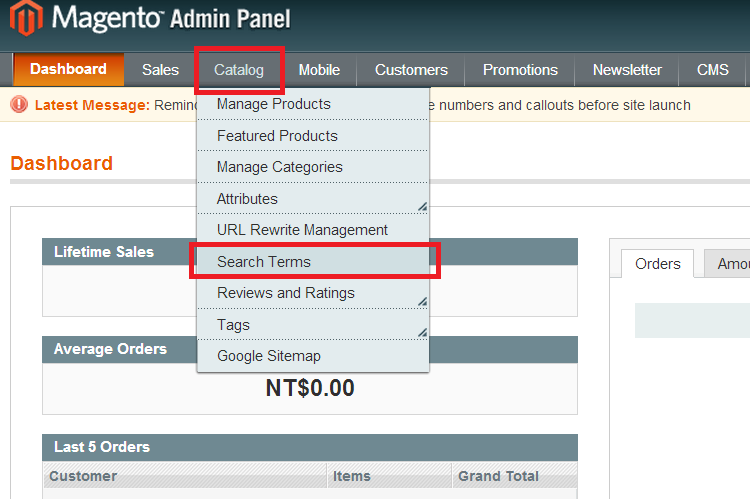Open the Sales menu
Viewport: 750px width, 499px height.
point(160,70)
